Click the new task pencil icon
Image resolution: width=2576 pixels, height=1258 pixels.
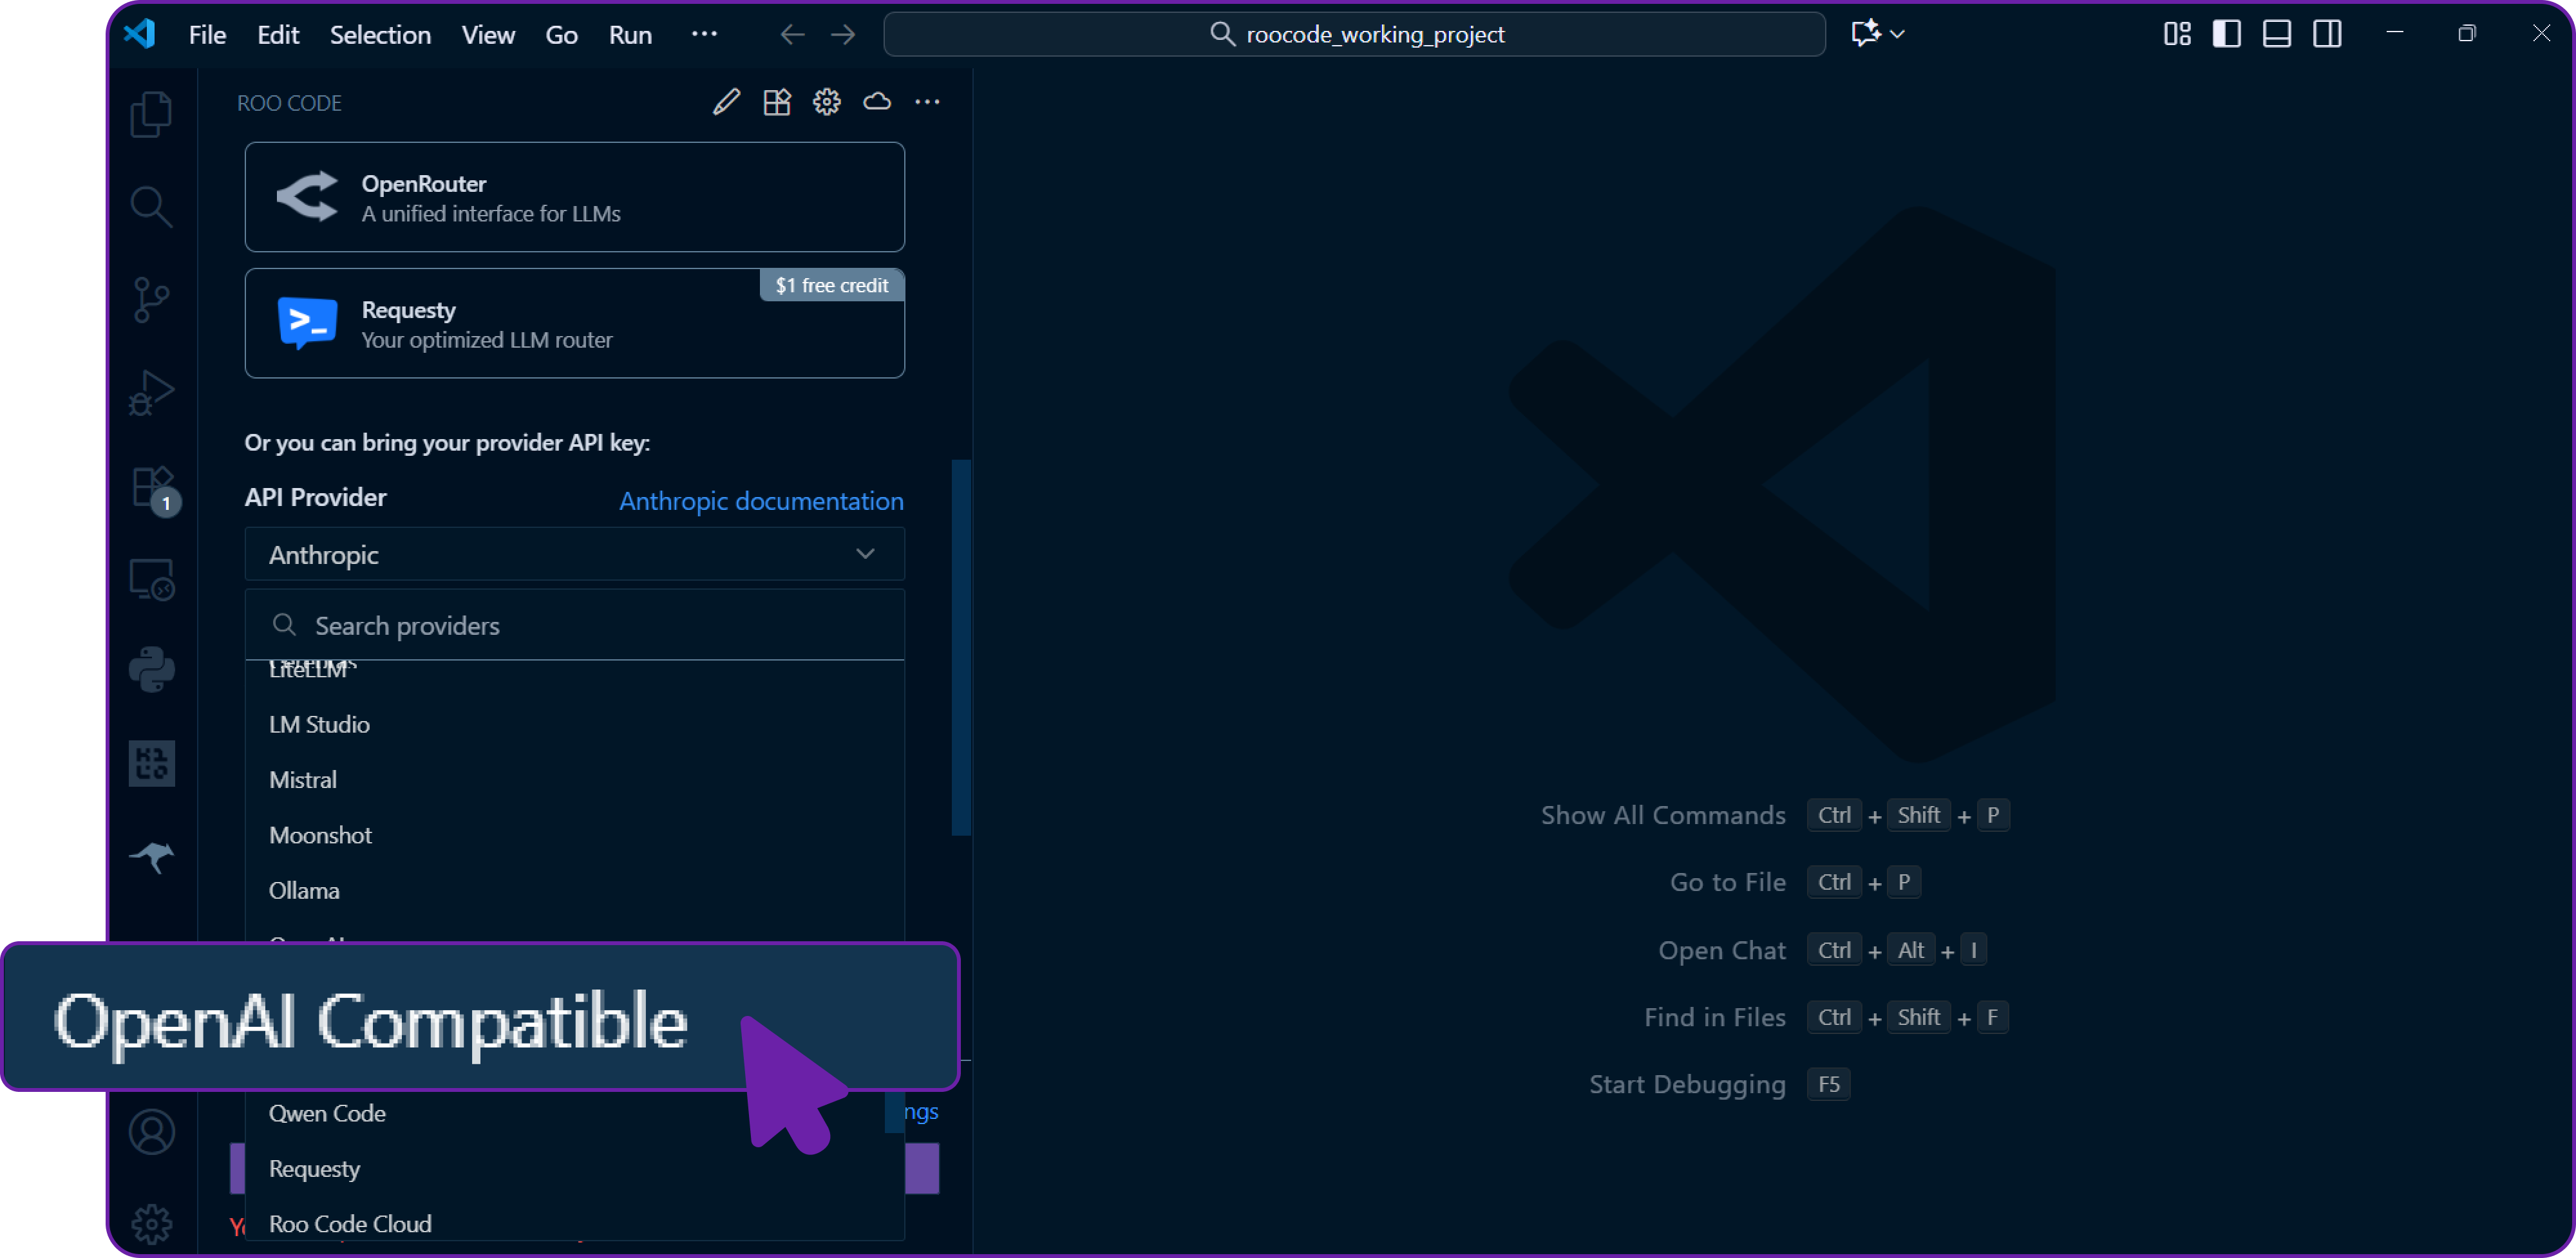[726, 102]
